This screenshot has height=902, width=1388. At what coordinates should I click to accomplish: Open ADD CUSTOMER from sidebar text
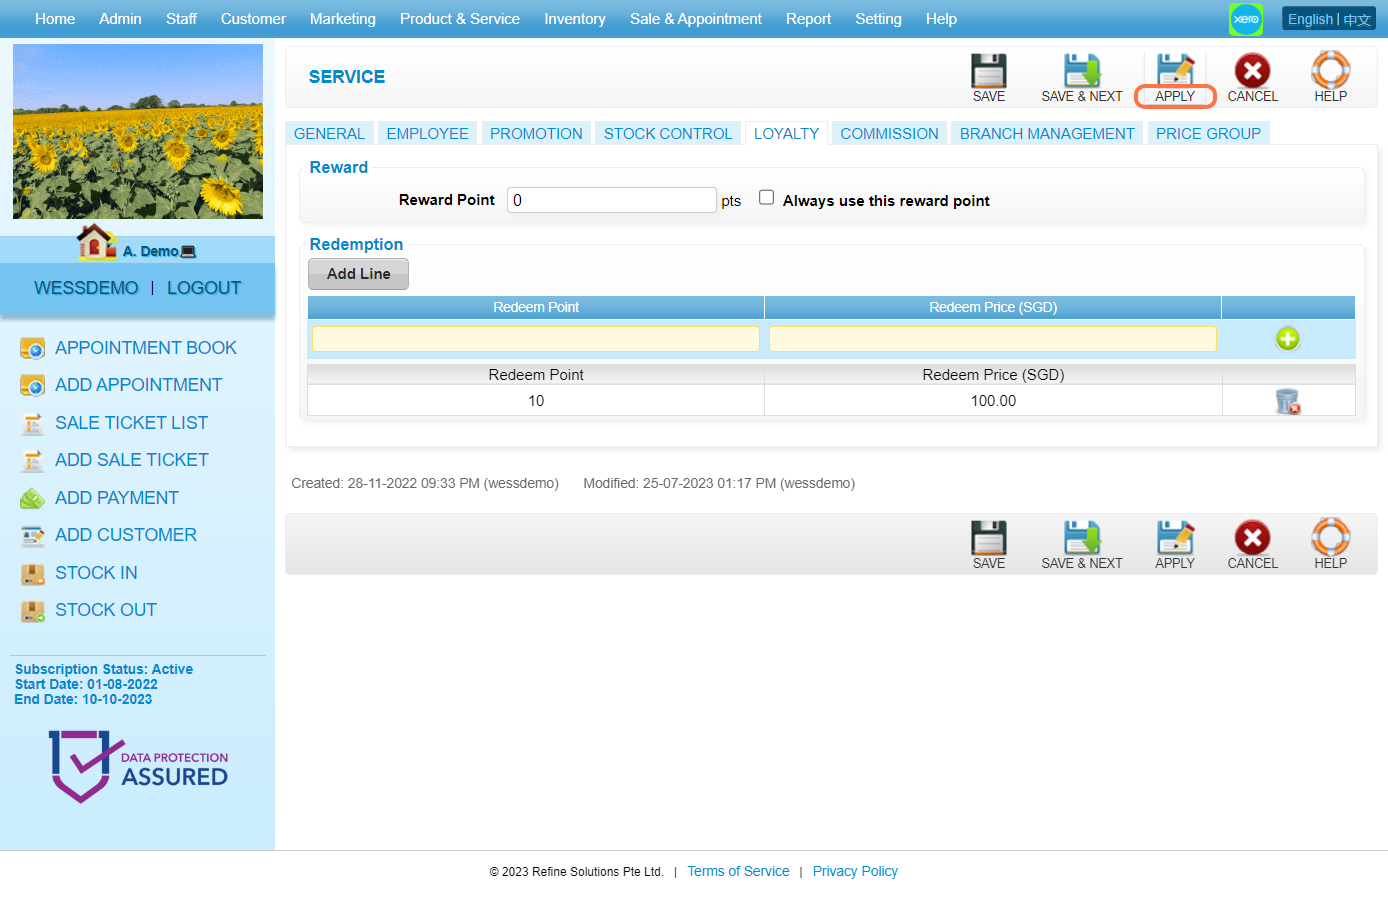126,535
